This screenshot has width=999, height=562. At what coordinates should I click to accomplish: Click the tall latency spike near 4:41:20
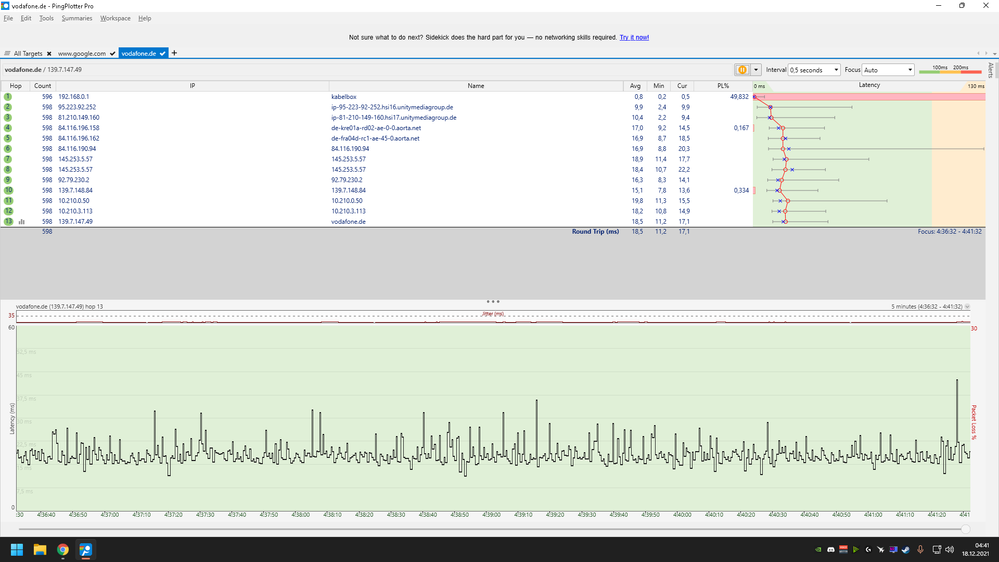click(x=956, y=411)
